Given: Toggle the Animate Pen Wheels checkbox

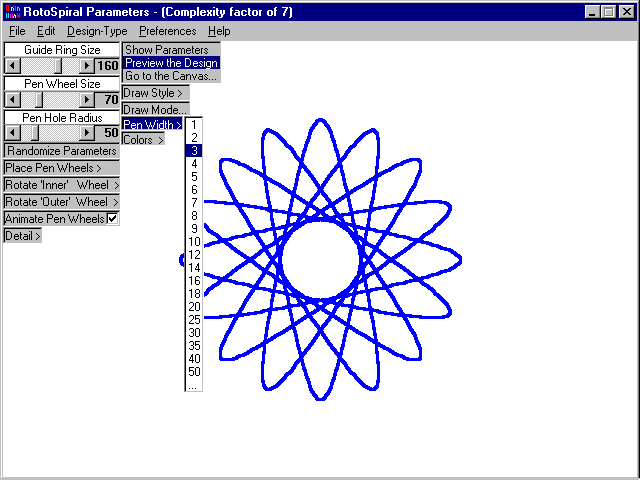Looking at the screenshot, I should coord(113,218).
